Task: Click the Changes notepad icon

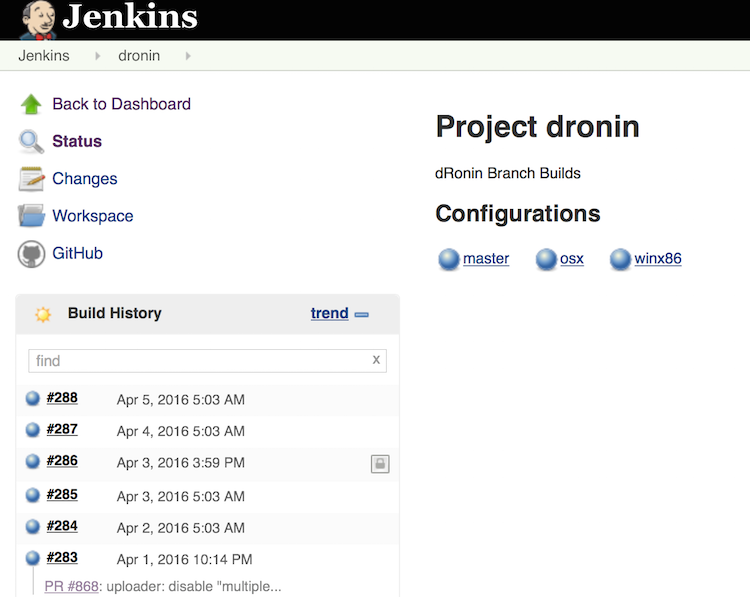Action: tap(31, 179)
